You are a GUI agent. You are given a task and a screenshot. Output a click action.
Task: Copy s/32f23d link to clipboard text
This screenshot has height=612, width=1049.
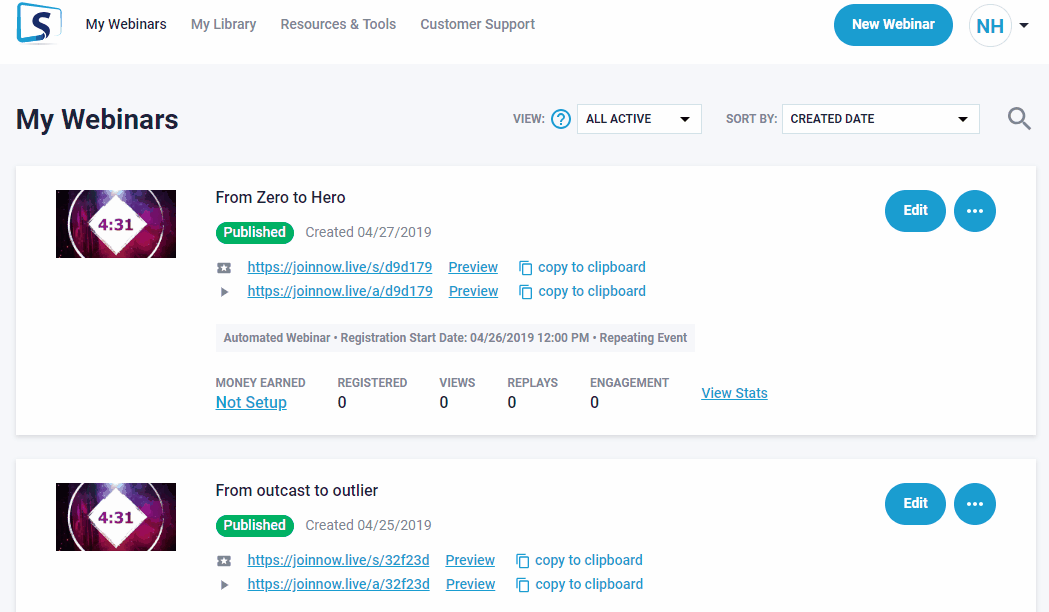(589, 560)
